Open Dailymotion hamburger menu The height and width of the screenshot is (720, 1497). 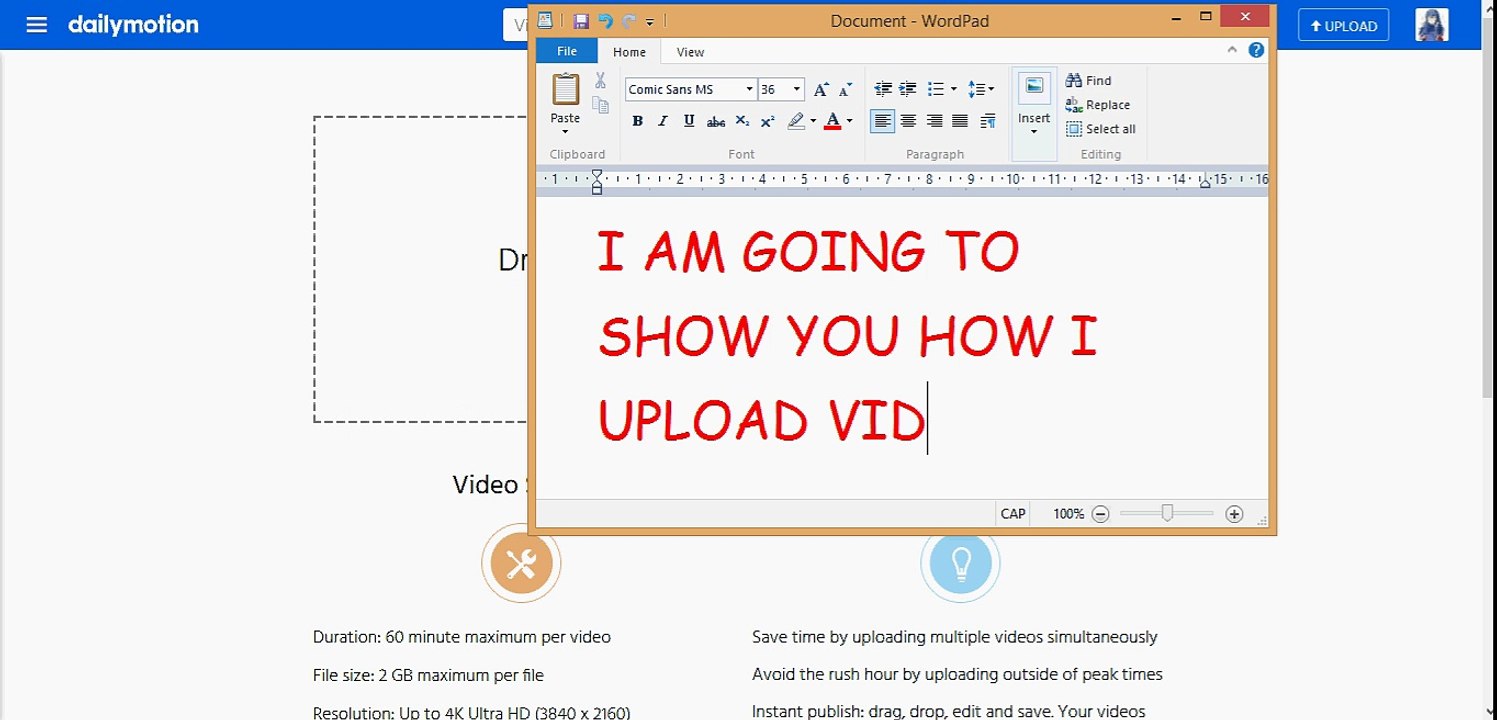point(37,25)
